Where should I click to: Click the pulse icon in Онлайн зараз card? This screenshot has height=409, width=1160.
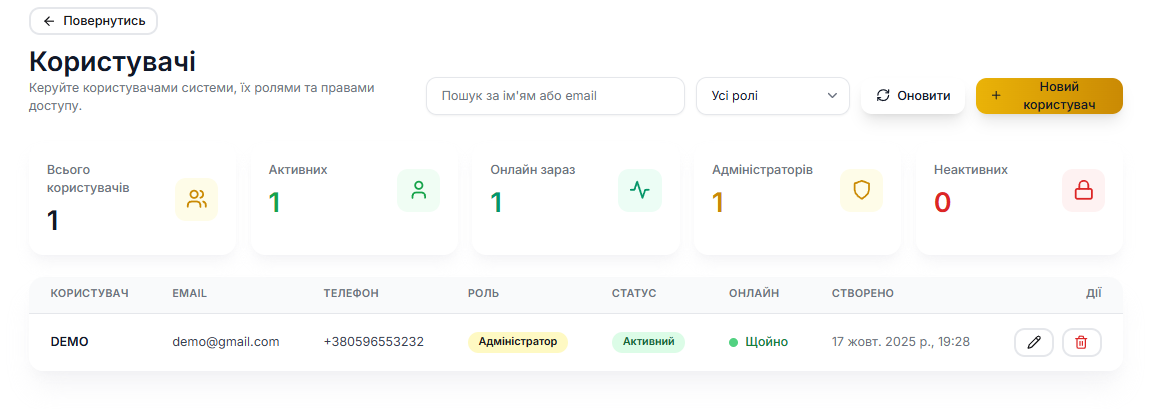pyautogui.click(x=640, y=190)
